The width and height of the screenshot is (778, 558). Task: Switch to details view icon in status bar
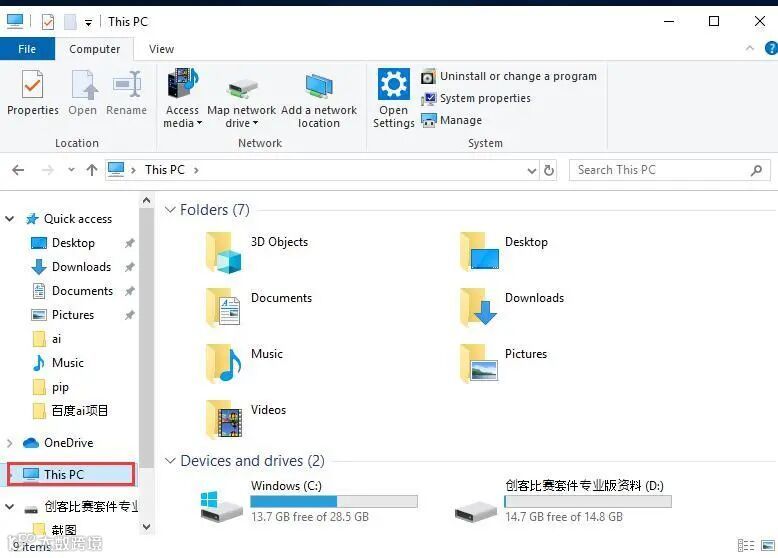pos(746,545)
